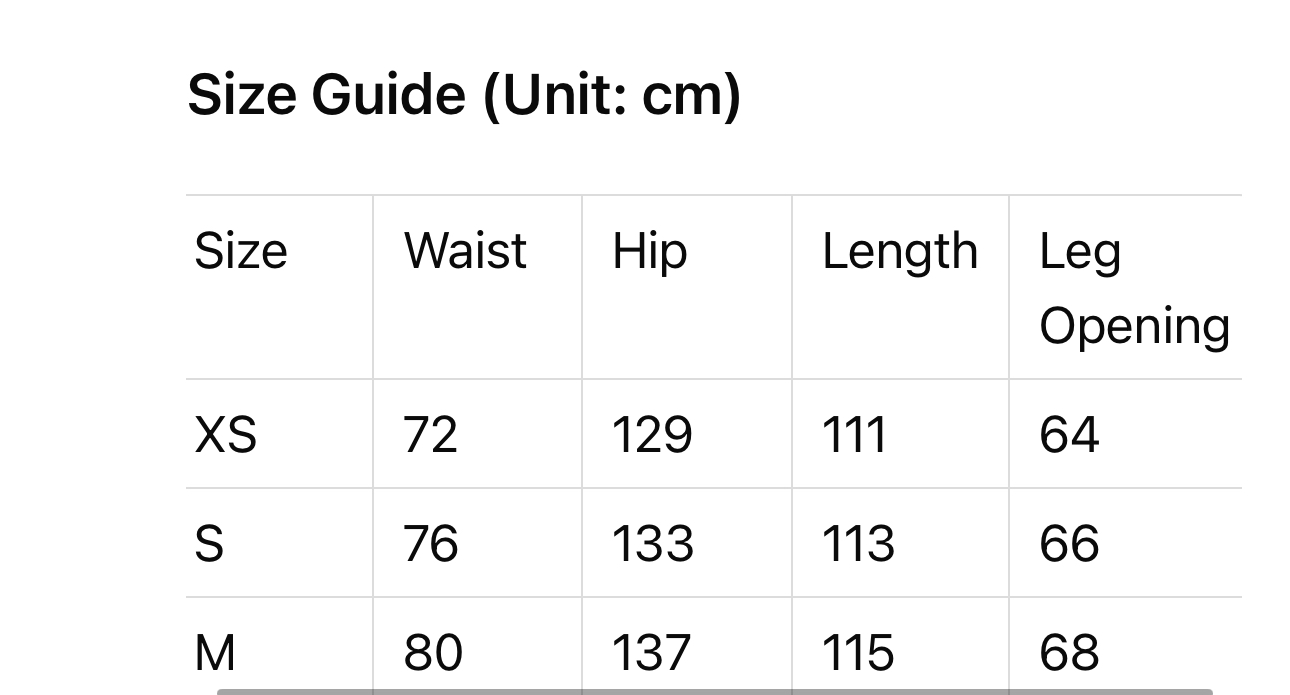This screenshot has width=1290, height=695.
Task: Click the M waist value 80
Action: click(x=432, y=652)
